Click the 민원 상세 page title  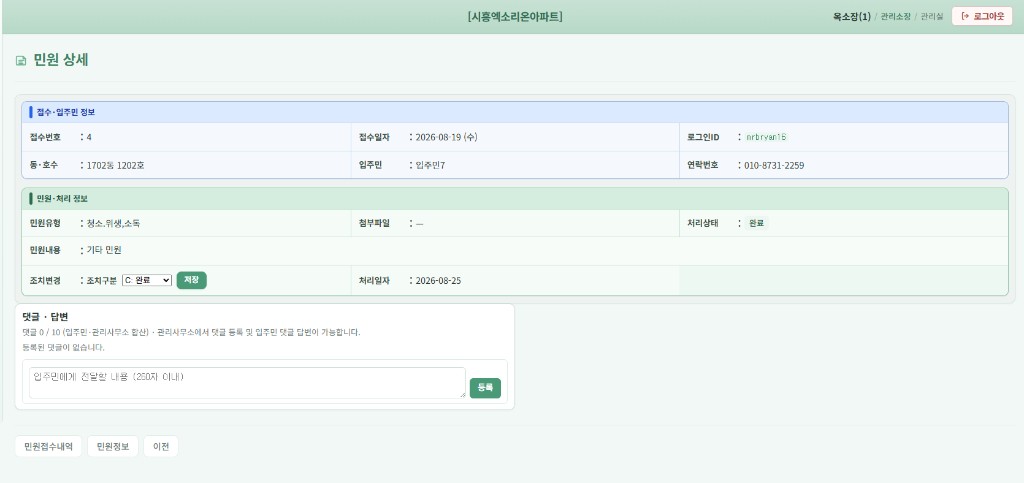tap(61, 60)
